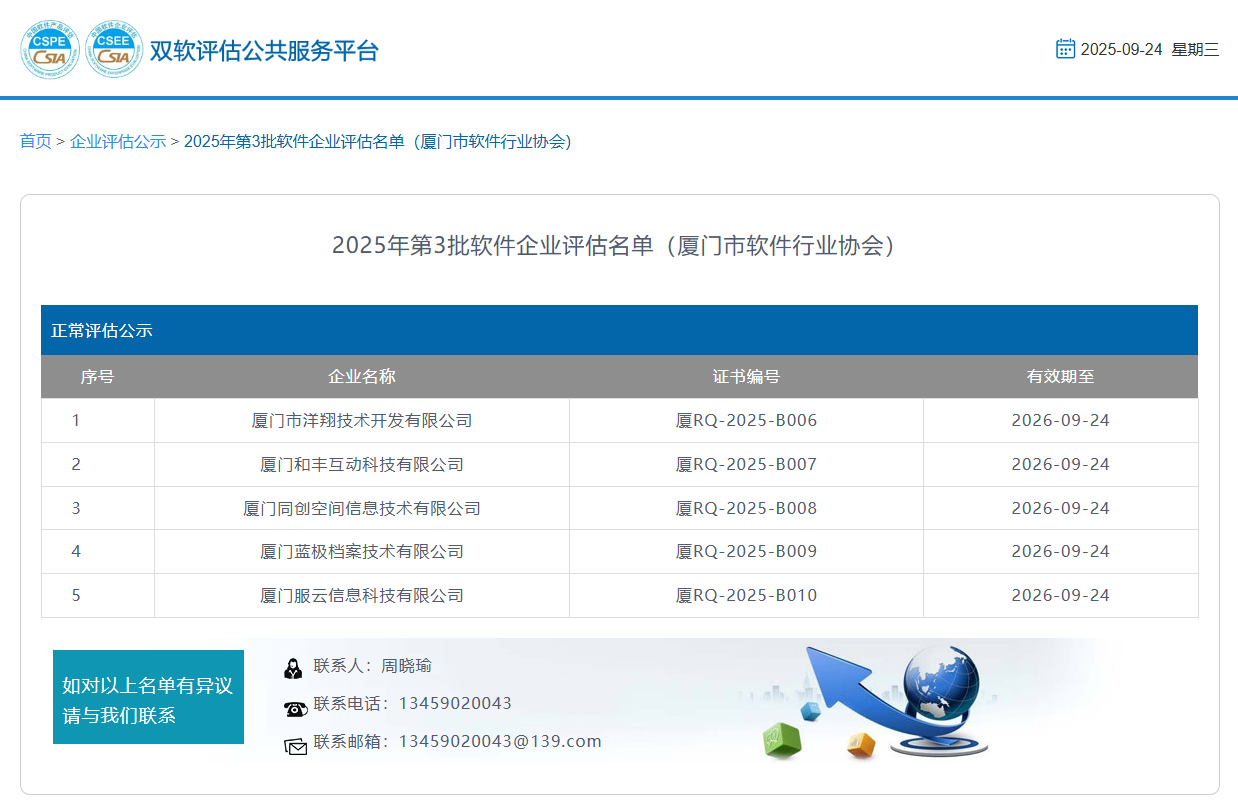Click the 企业名称 column header
The height and width of the screenshot is (805, 1238).
362,377
